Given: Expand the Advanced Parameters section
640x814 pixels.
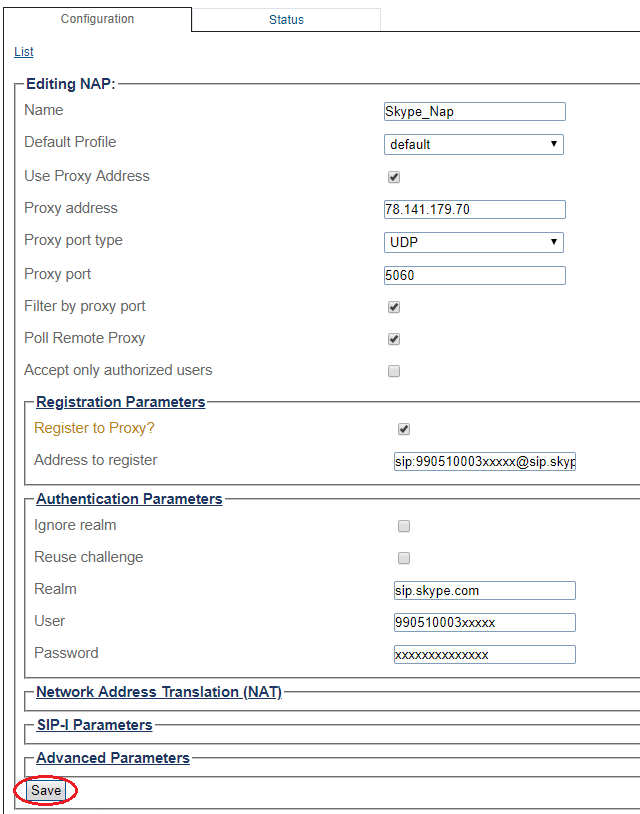Looking at the screenshot, I should [x=113, y=758].
